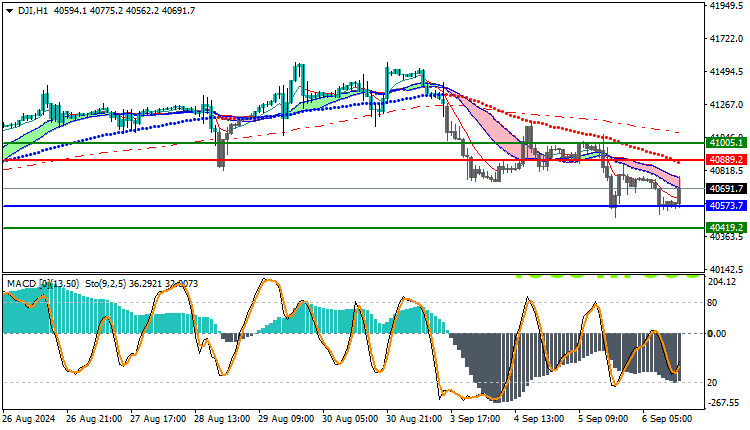Select the 40889.2 red price label
The image size is (750, 430).
[x=726, y=160]
